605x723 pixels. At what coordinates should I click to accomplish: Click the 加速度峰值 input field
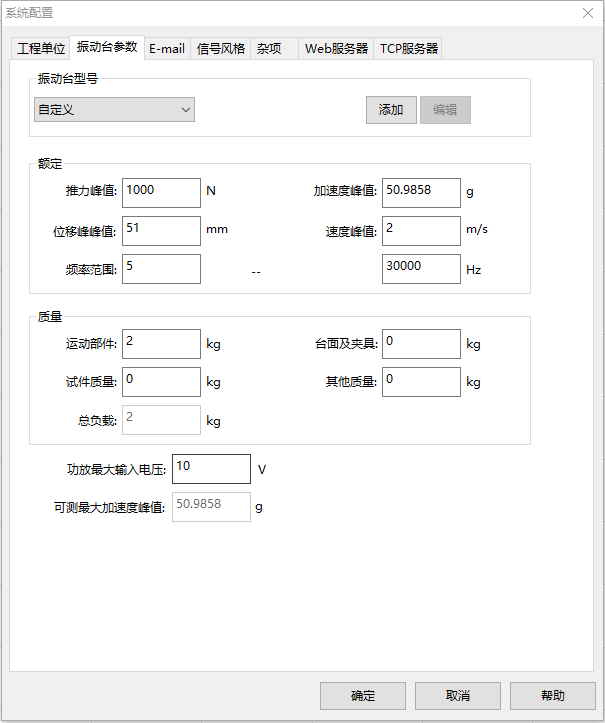click(x=421, y=193)
